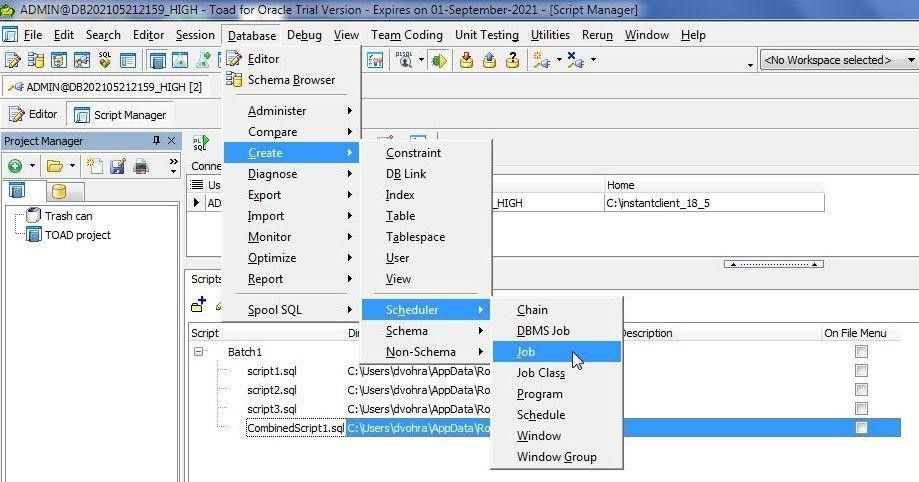Choose DBMS Job from Scheduler submenu
The image size is (919, 482).
[x=556, y=331]
